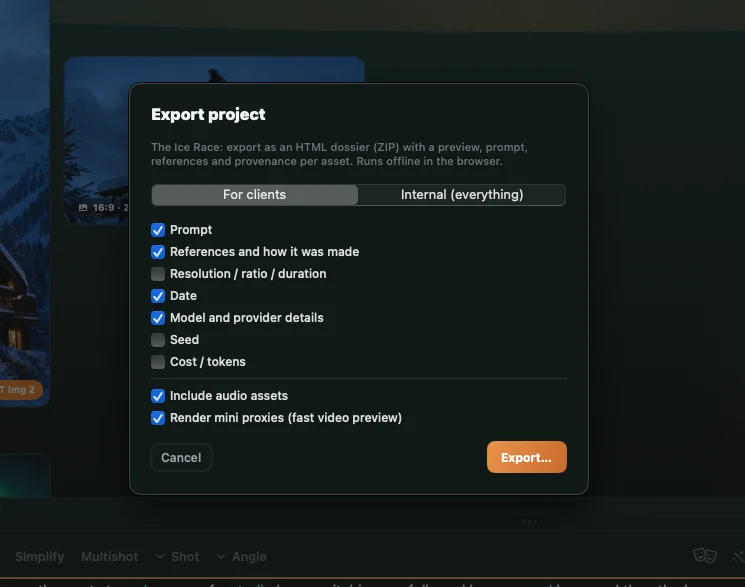Click the theater masks icon

(705, 555)
